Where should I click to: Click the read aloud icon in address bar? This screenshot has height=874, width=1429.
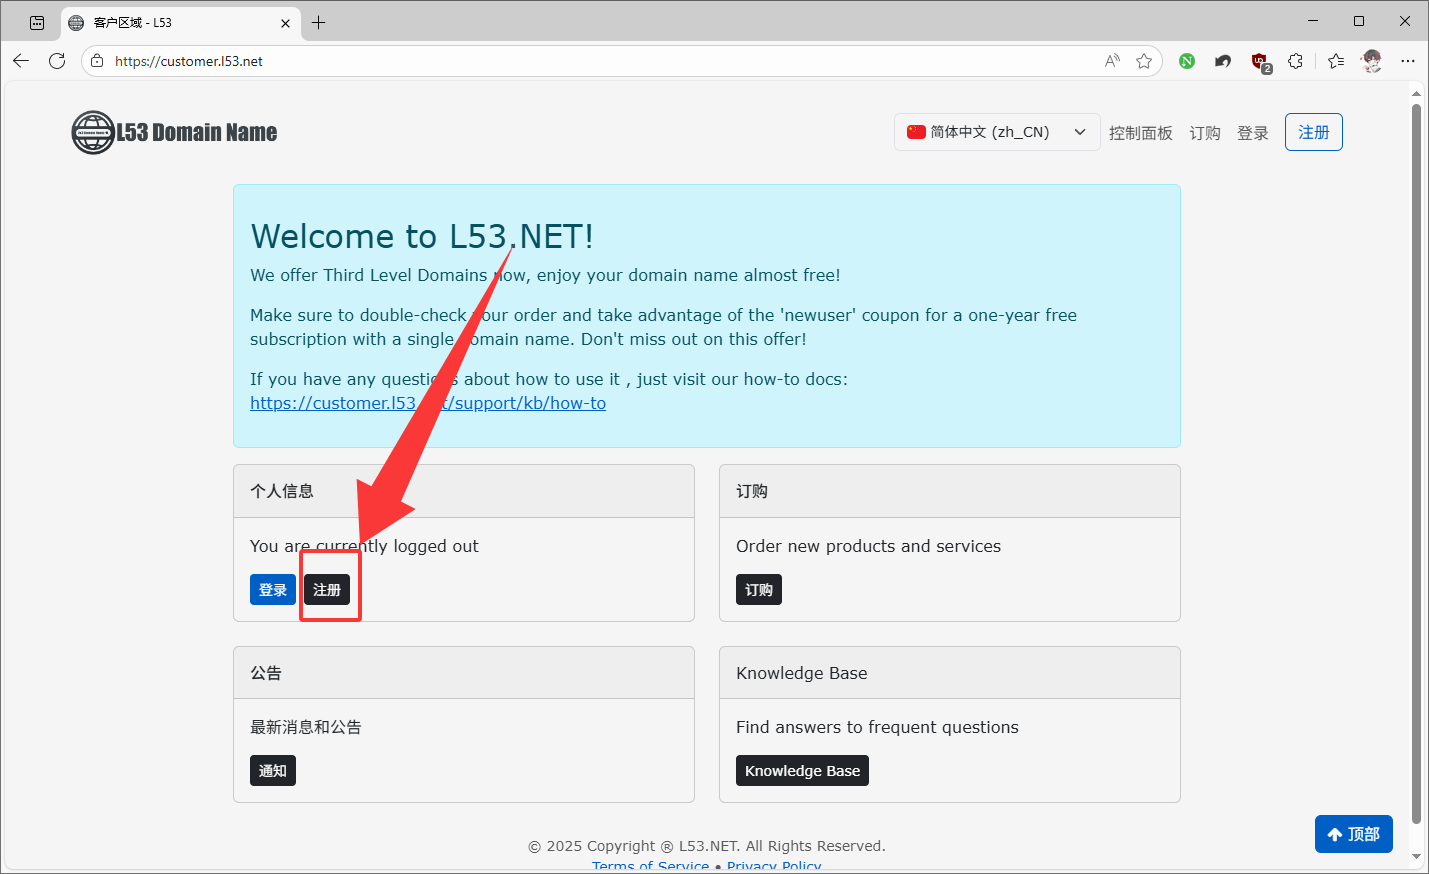click(1112, 61)
